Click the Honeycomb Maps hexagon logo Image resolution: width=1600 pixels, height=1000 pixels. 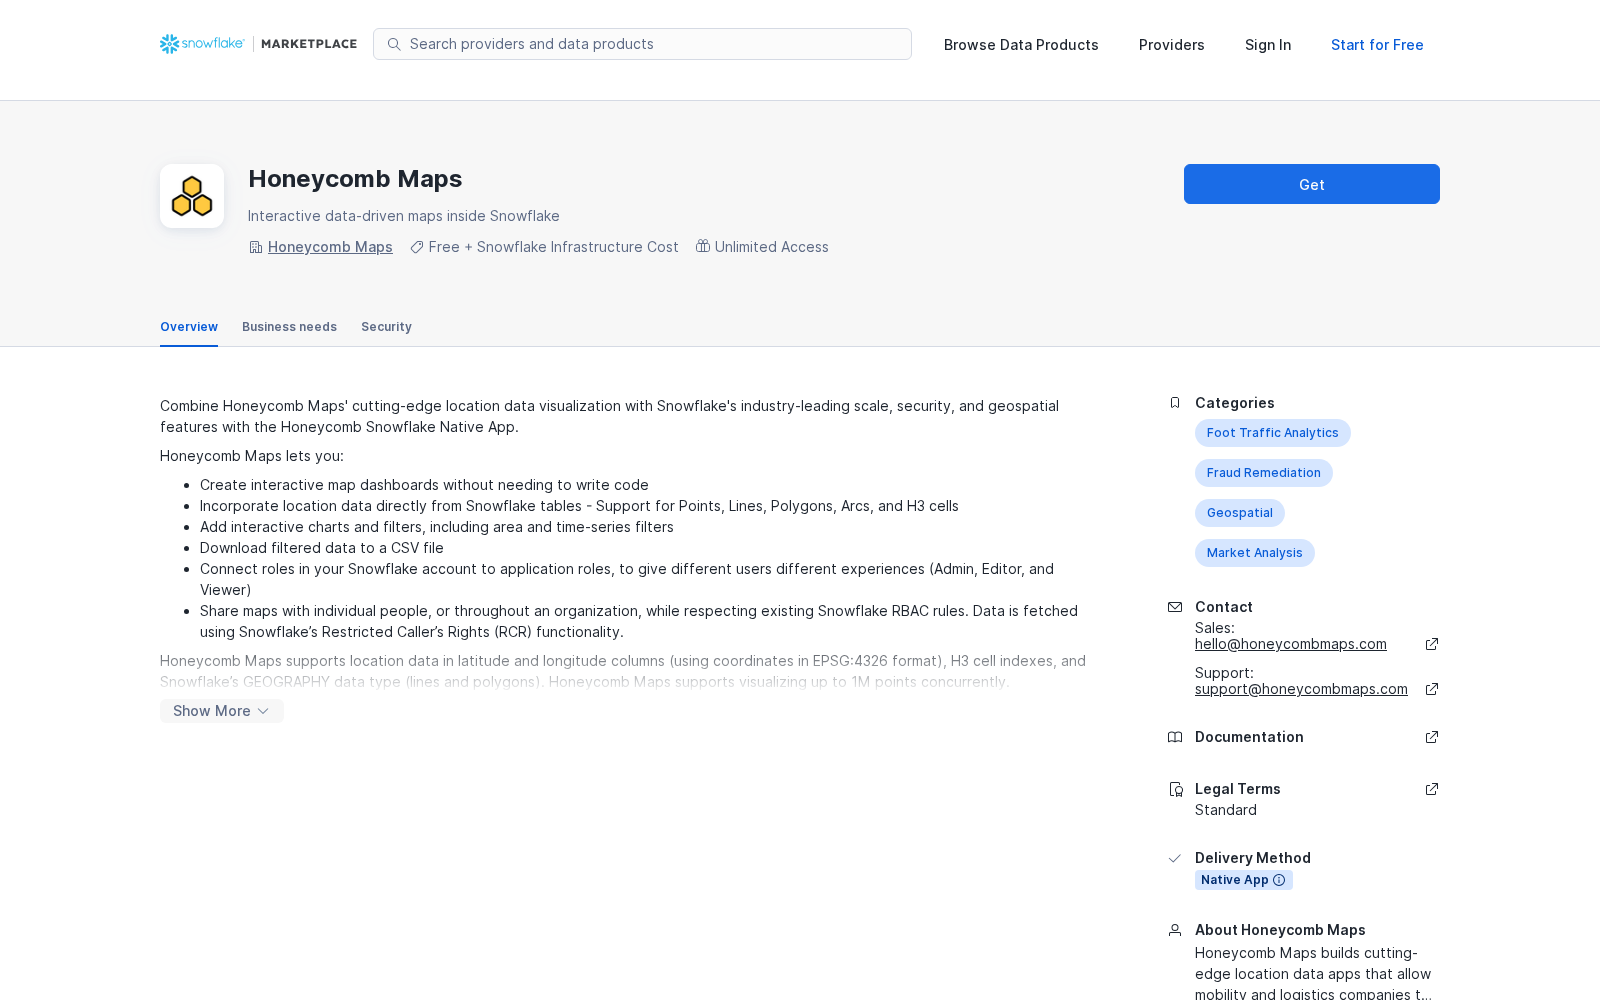192,196
